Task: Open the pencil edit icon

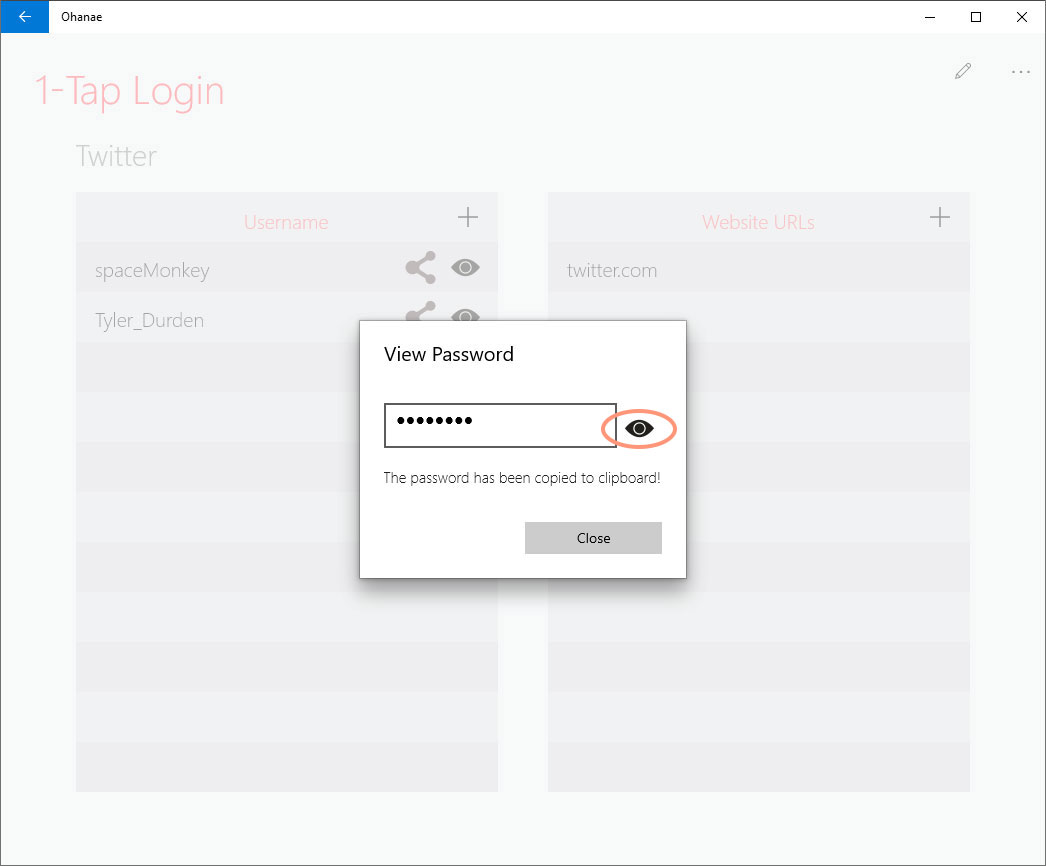Action: (963, 71)
